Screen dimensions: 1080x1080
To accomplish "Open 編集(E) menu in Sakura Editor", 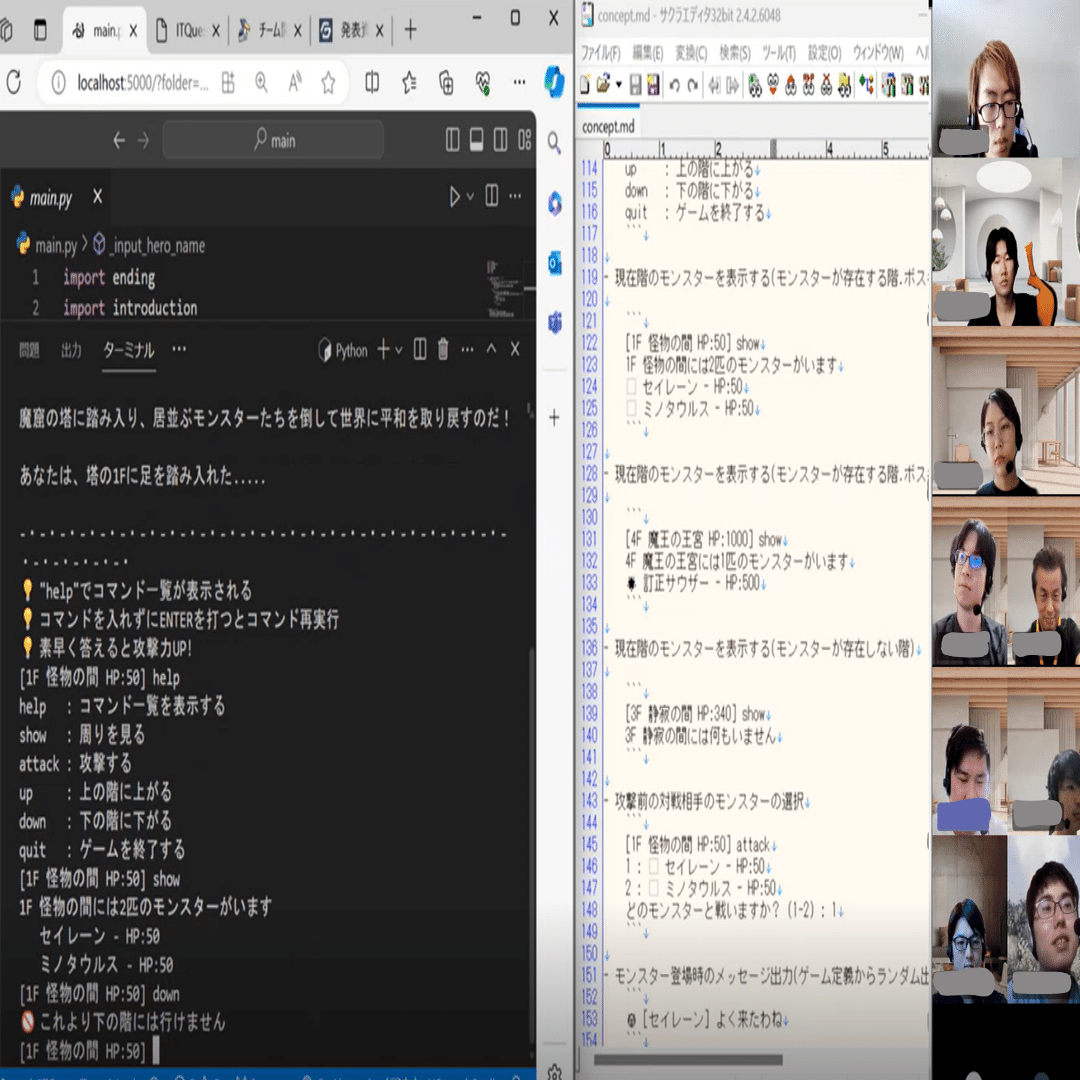I will click(x=647, y=53).
